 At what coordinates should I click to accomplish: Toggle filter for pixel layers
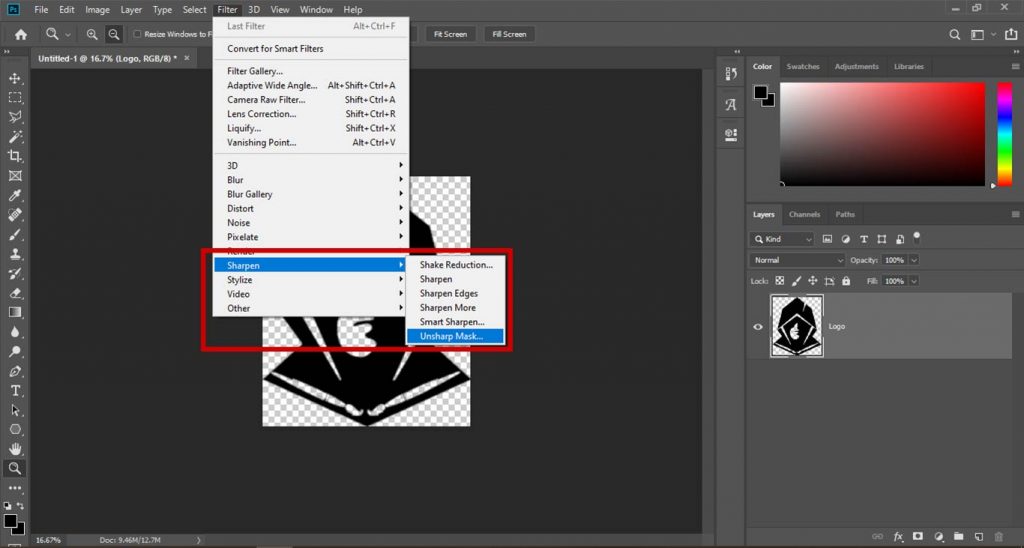[827, 239]
